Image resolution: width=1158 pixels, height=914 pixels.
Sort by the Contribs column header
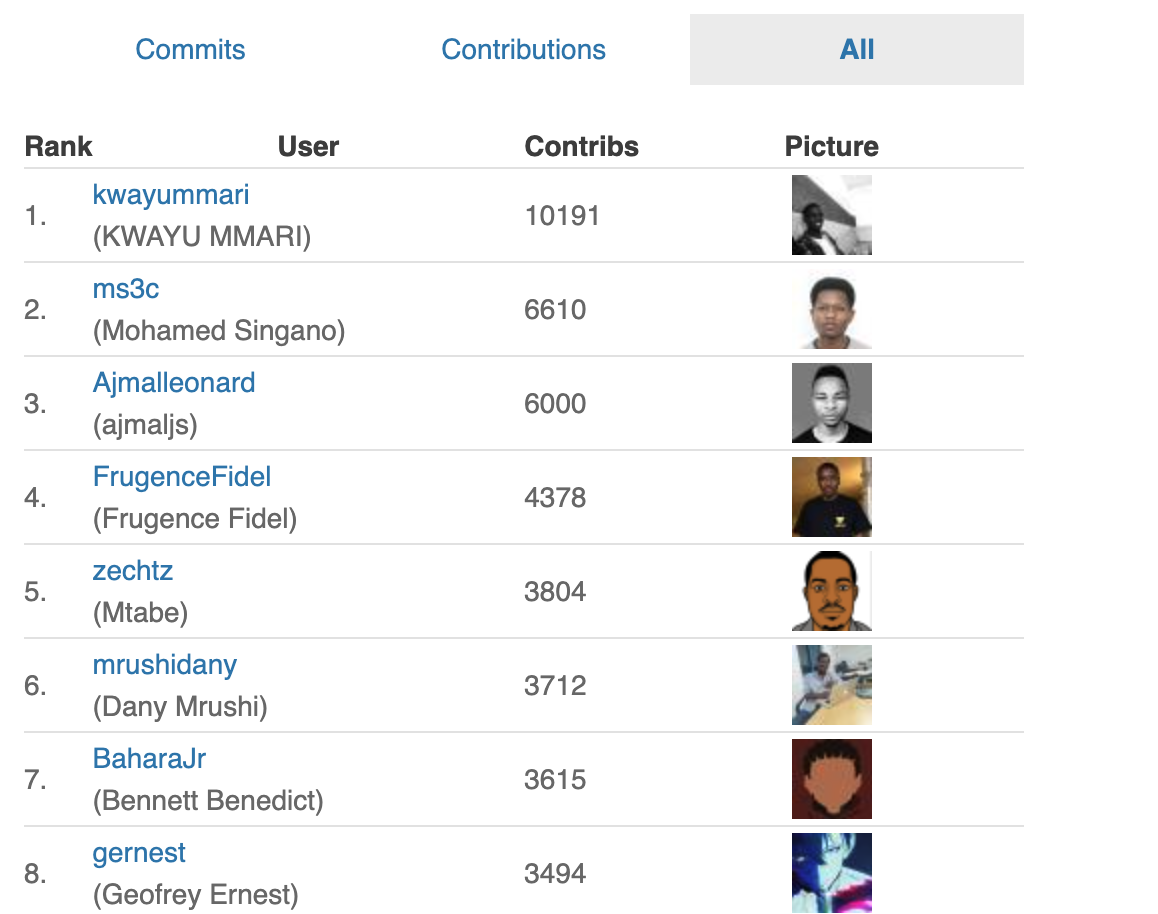[x=581, y=146]
